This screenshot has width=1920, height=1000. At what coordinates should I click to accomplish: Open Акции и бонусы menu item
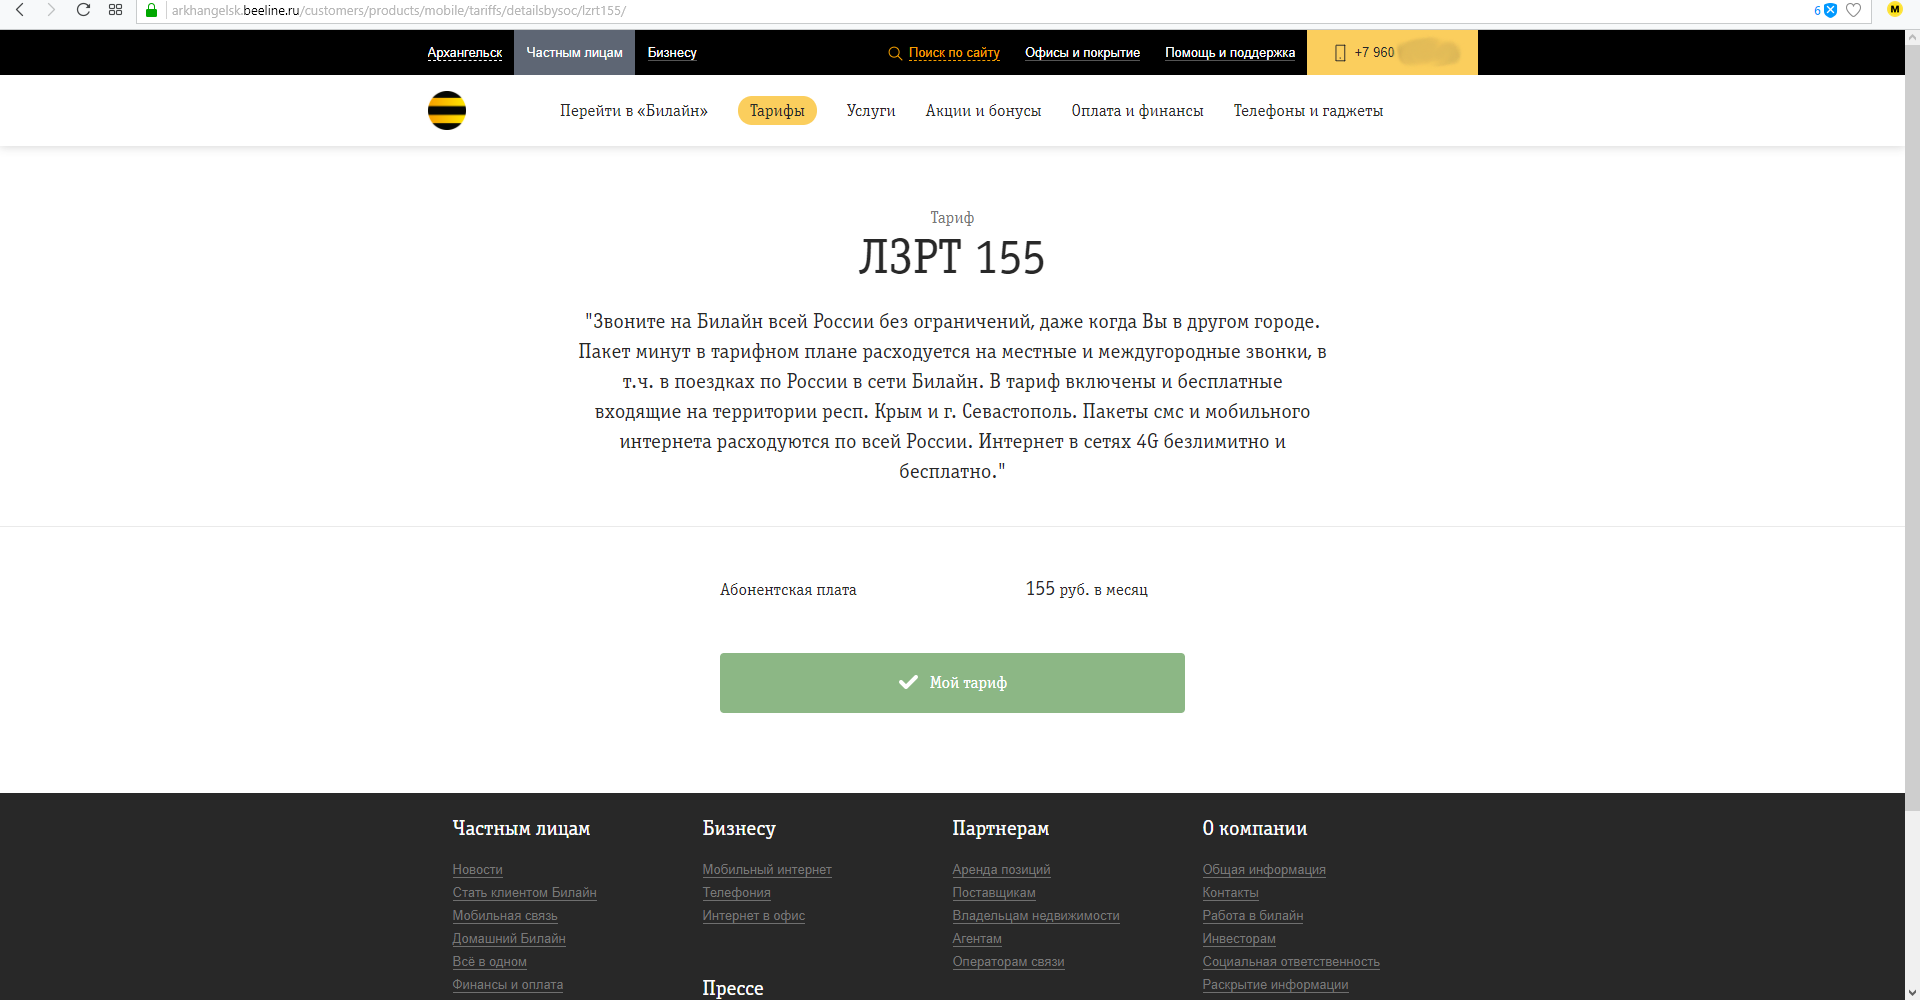tap(983, 111)
